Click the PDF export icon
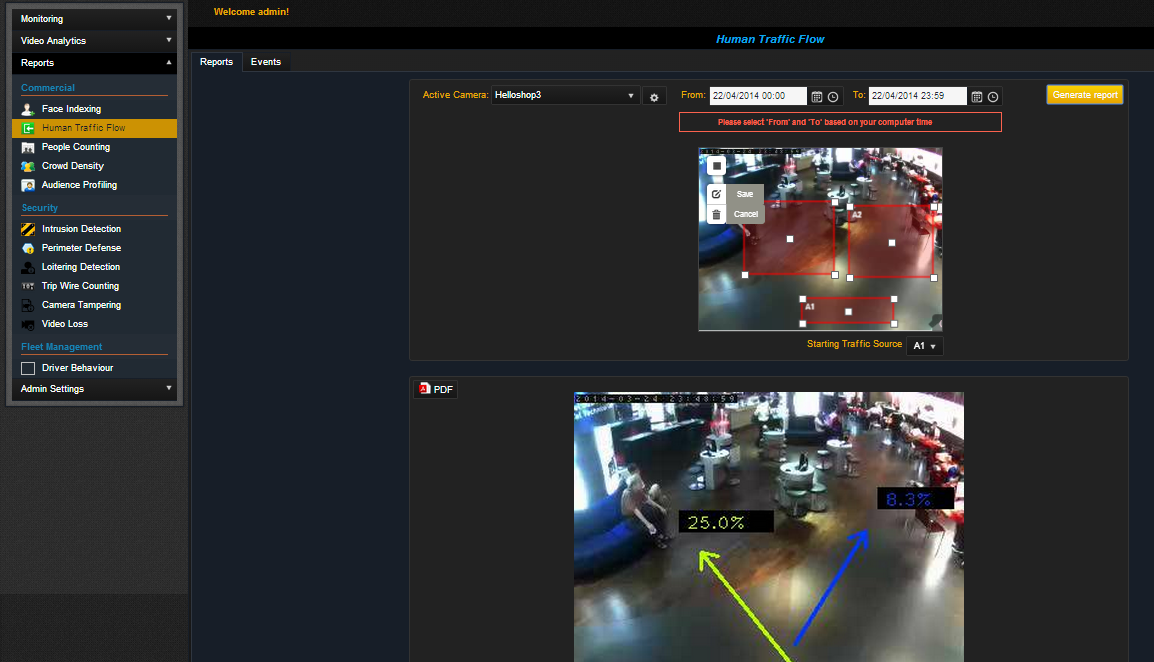1154x662 pixels. 425,388
